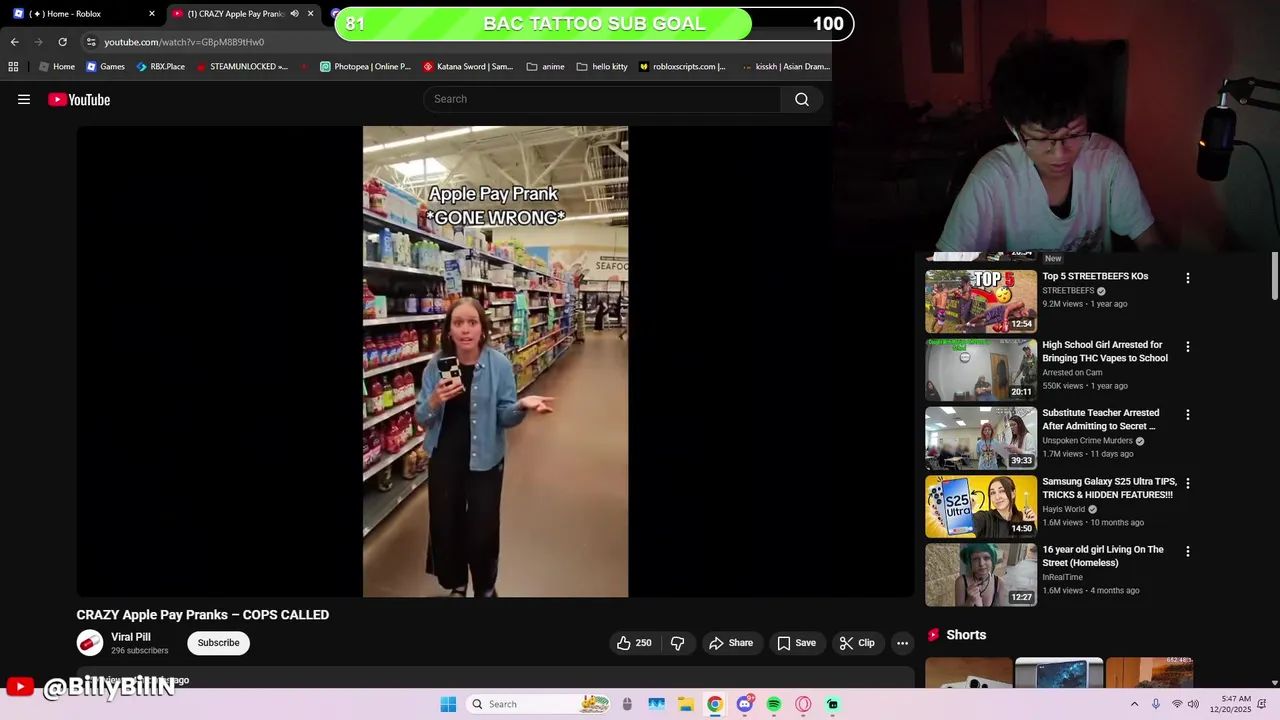
Task: Open options for Top 5 STREETBEEFS KOs
Action: point(1188,278)
